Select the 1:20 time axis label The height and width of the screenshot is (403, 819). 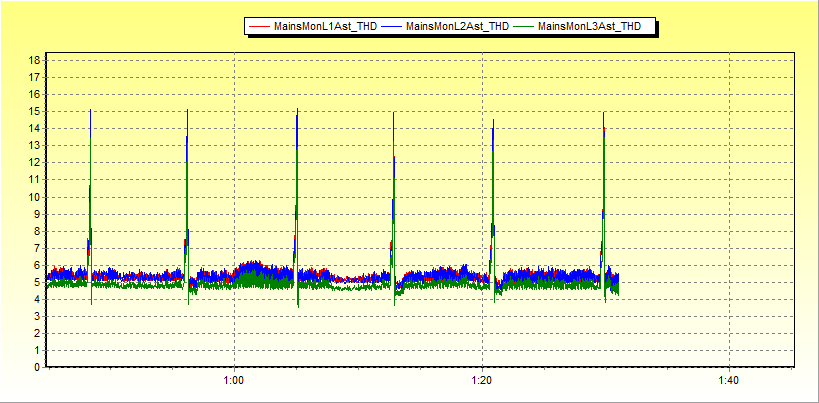click(x=481, y=381)
